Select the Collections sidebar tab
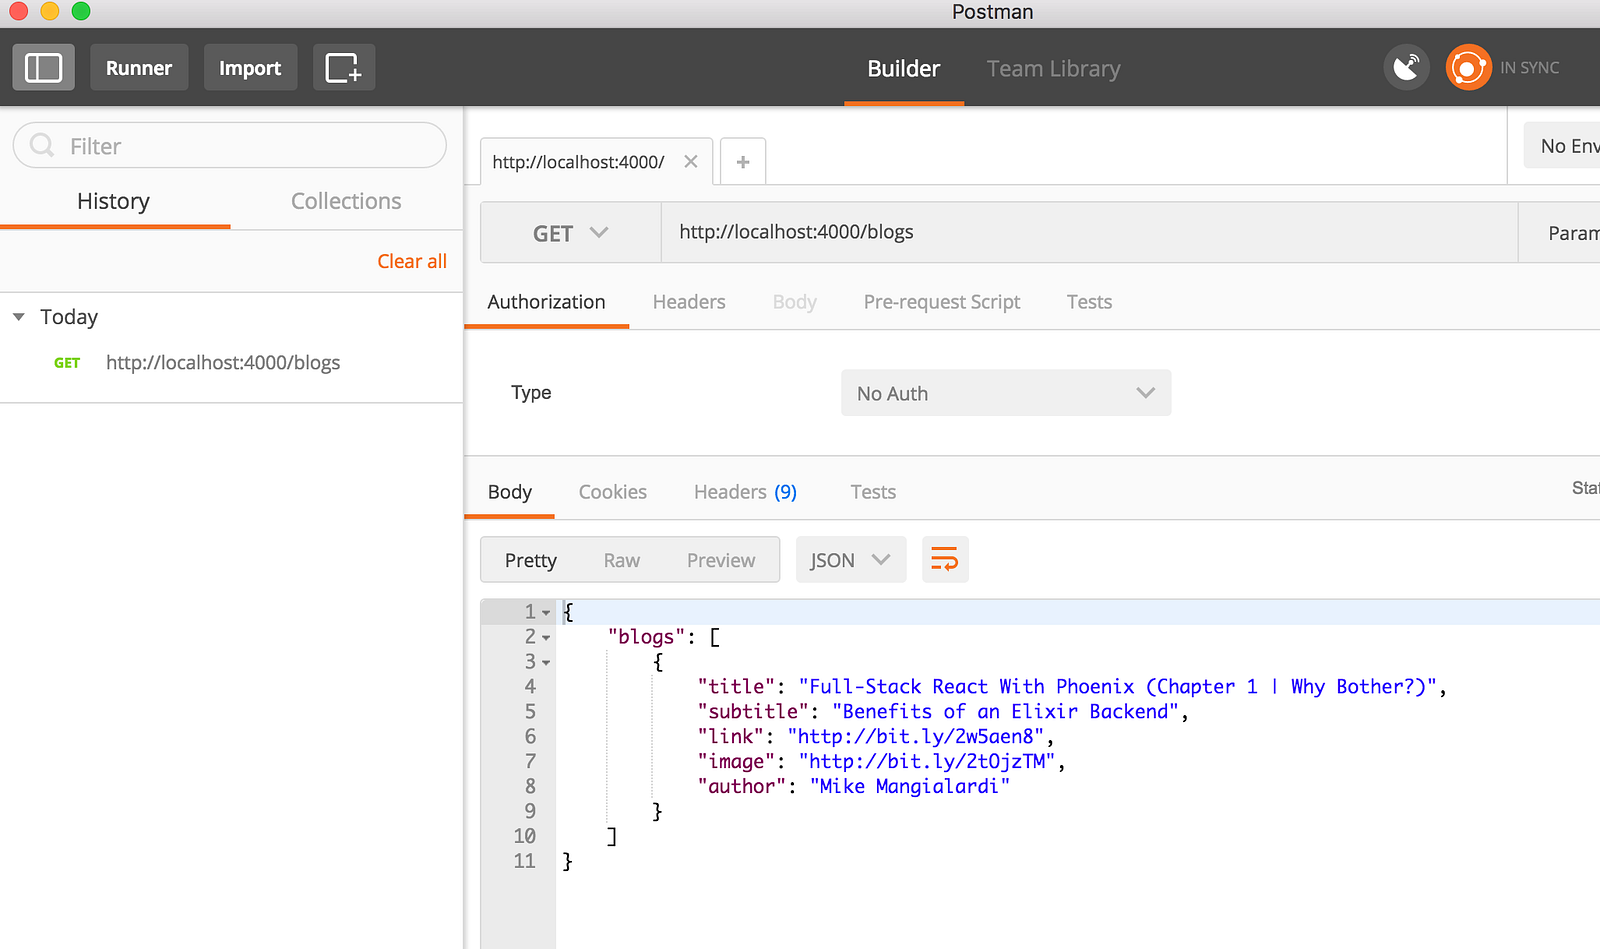Screen dimensions: 1600x949 [x=346, y=201]
